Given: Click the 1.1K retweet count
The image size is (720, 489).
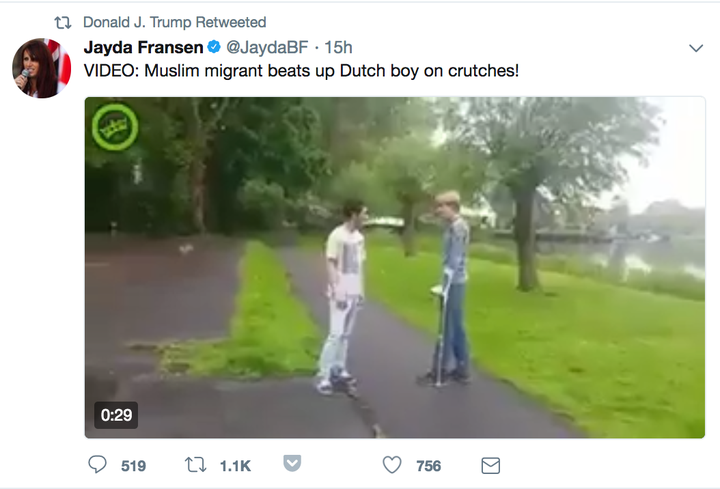Looking at the screenshot, I should [235, 466].
